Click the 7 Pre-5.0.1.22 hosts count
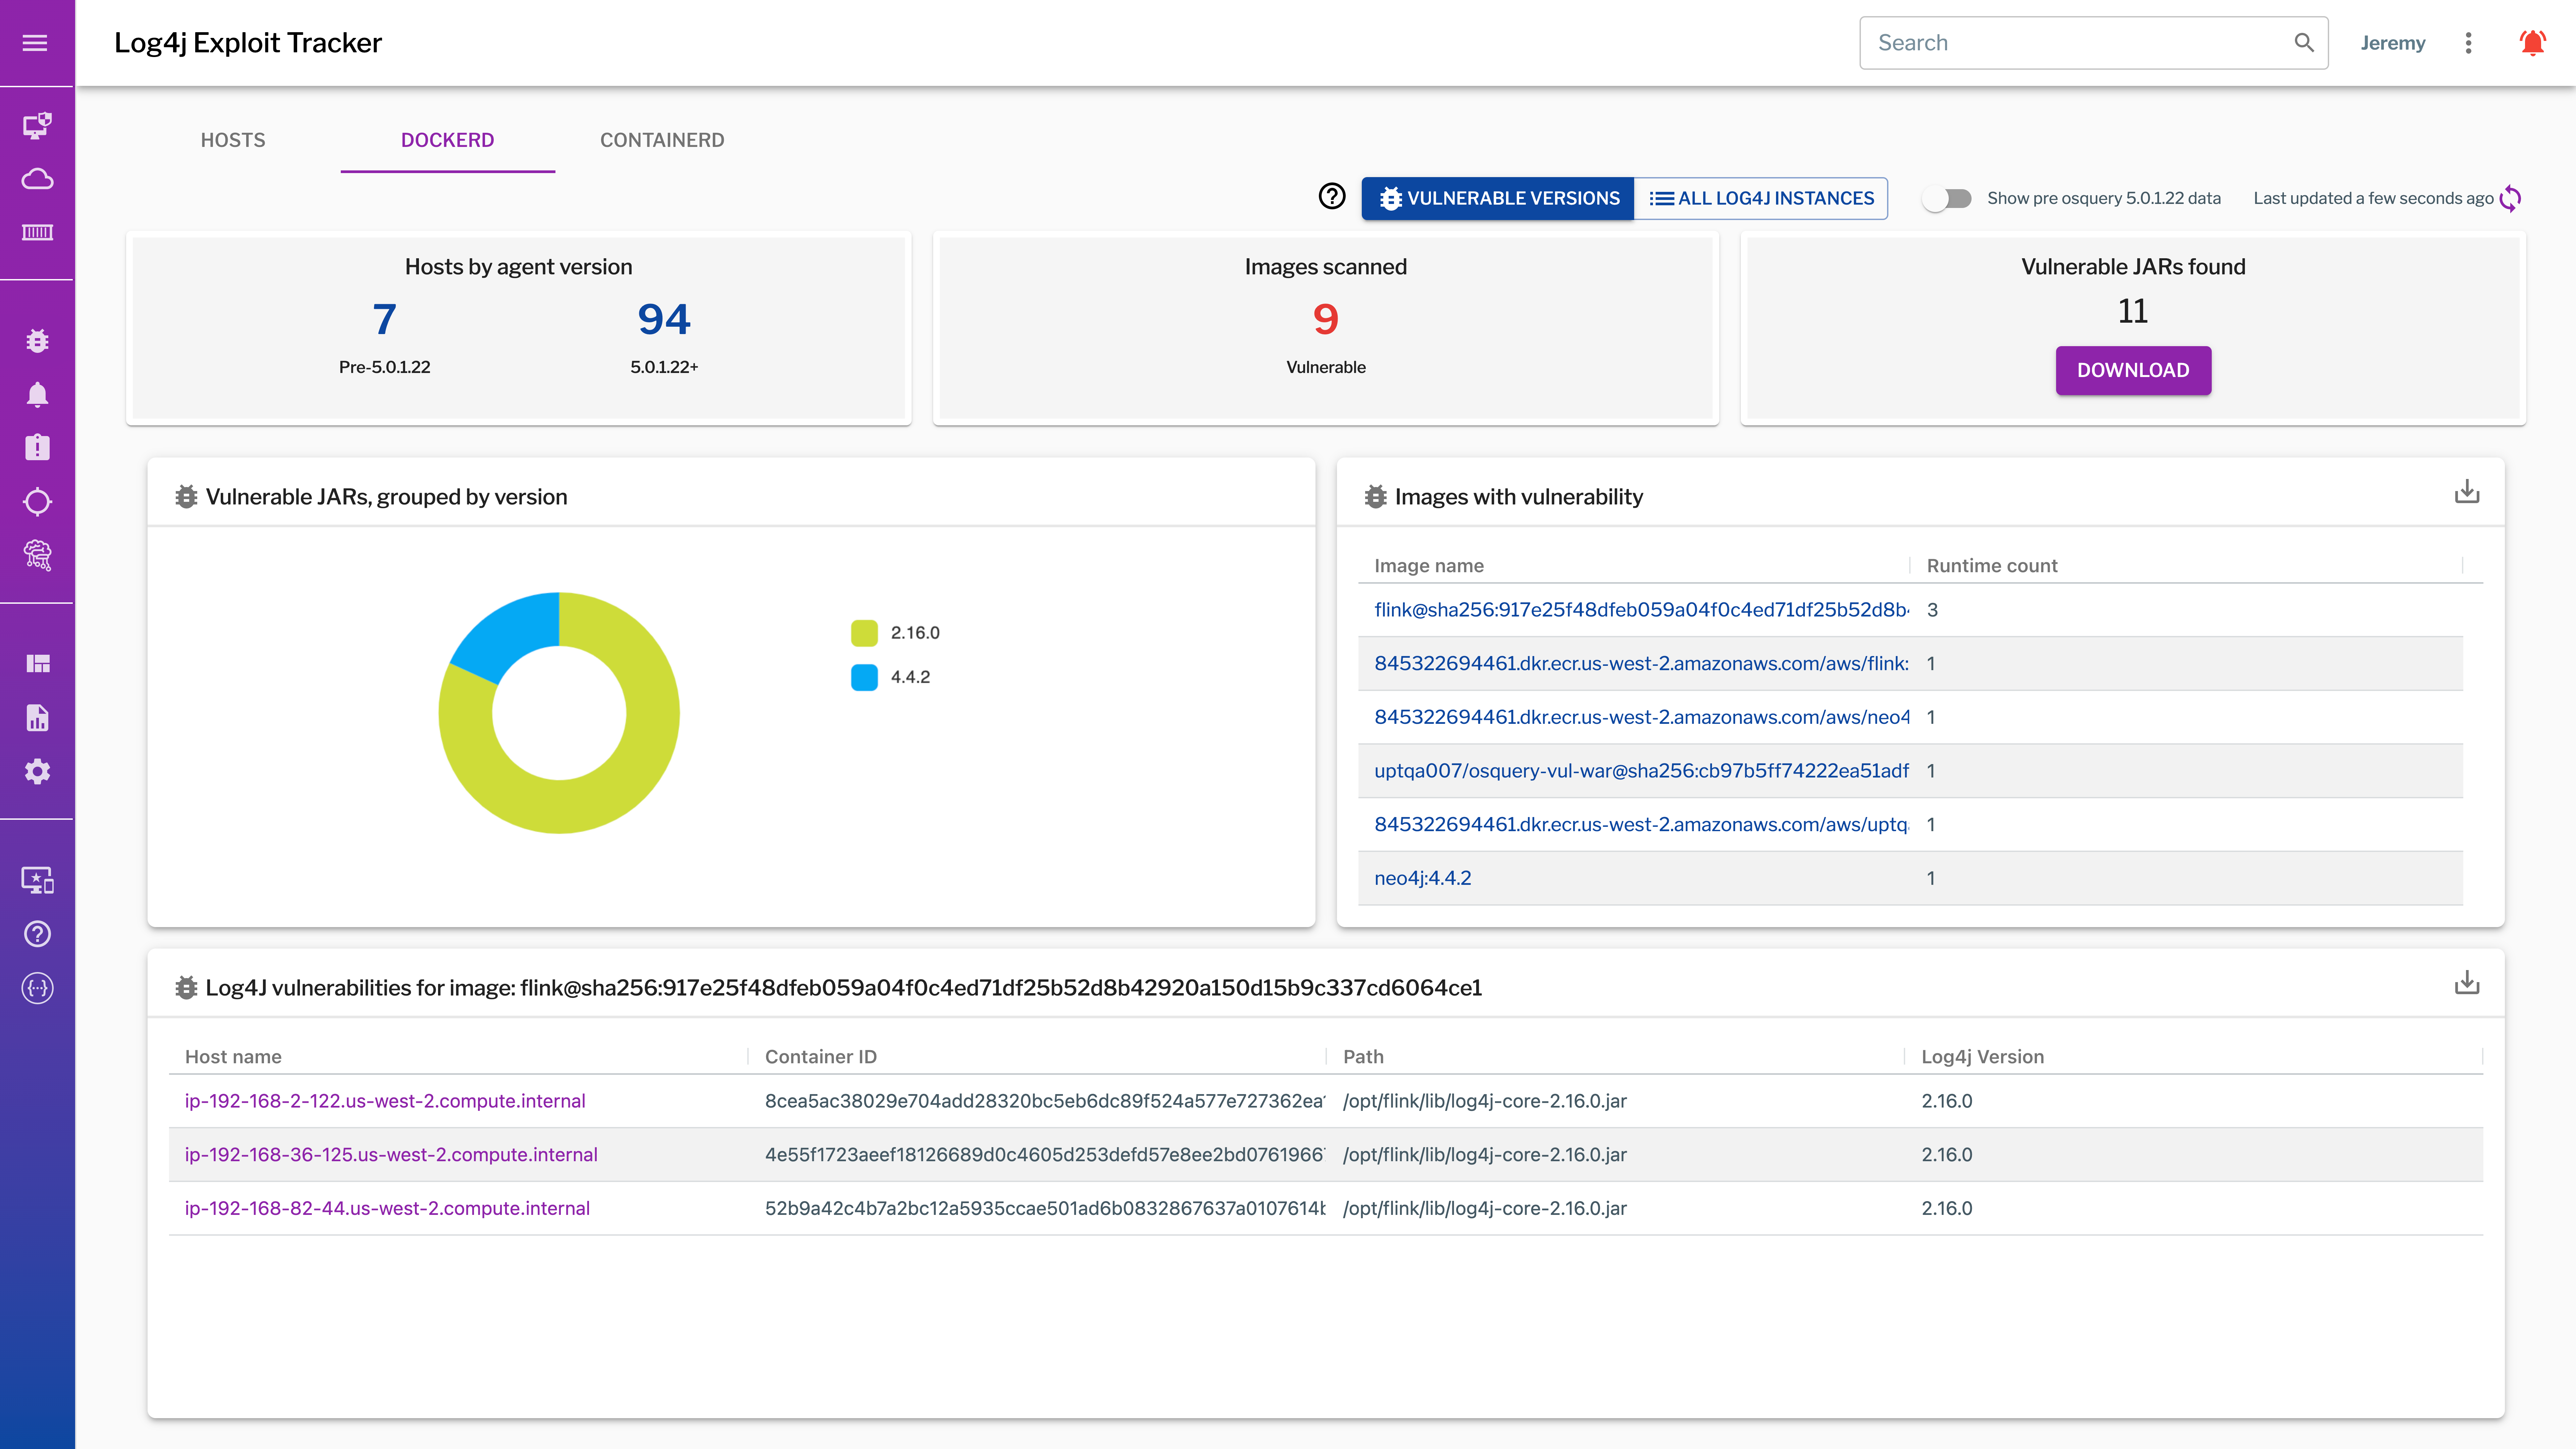Viewport: 2576px width, 1449px height. pyautogui.click(x=384, y=320)
